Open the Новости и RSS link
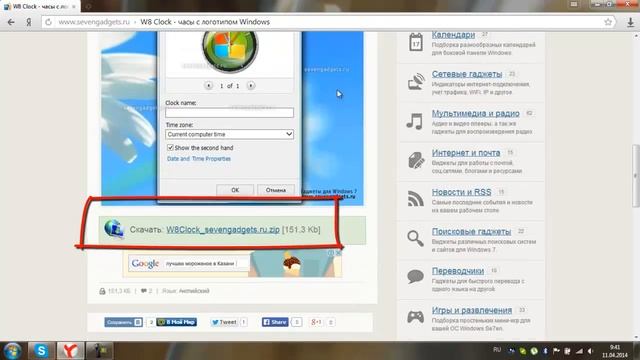The image size is (640, 360). [461, 192]
